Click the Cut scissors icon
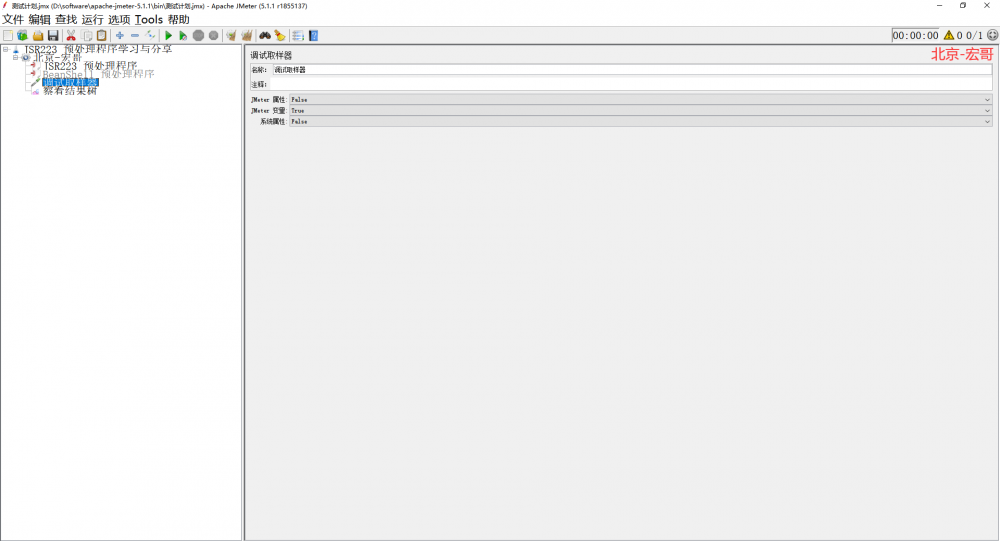The image size is (1000, 541). (71, 36)
